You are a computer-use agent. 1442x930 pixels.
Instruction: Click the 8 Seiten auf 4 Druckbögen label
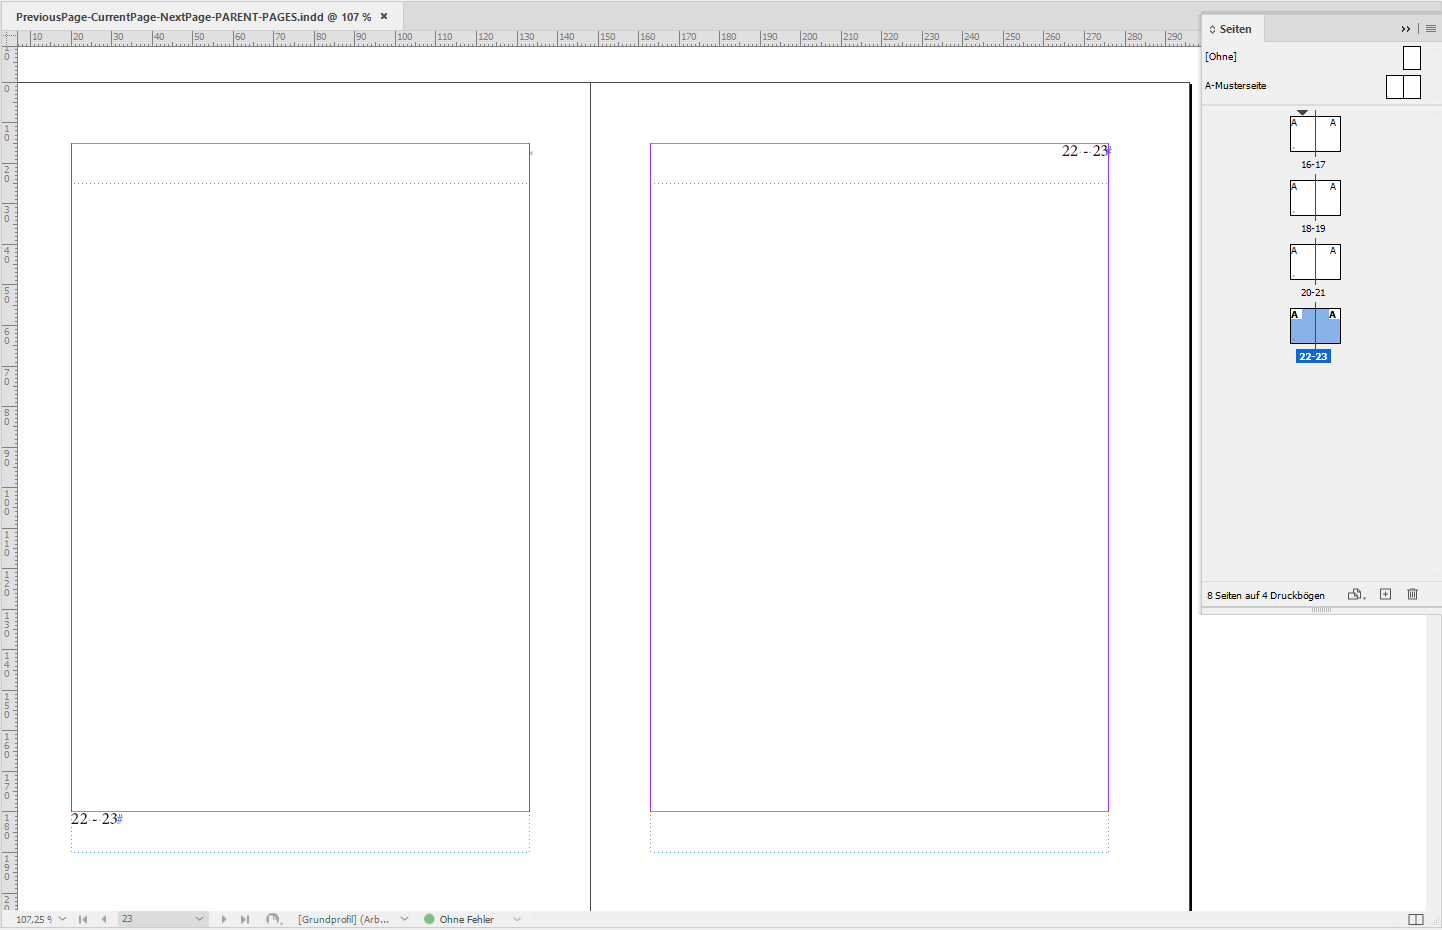pos(1265,594)
